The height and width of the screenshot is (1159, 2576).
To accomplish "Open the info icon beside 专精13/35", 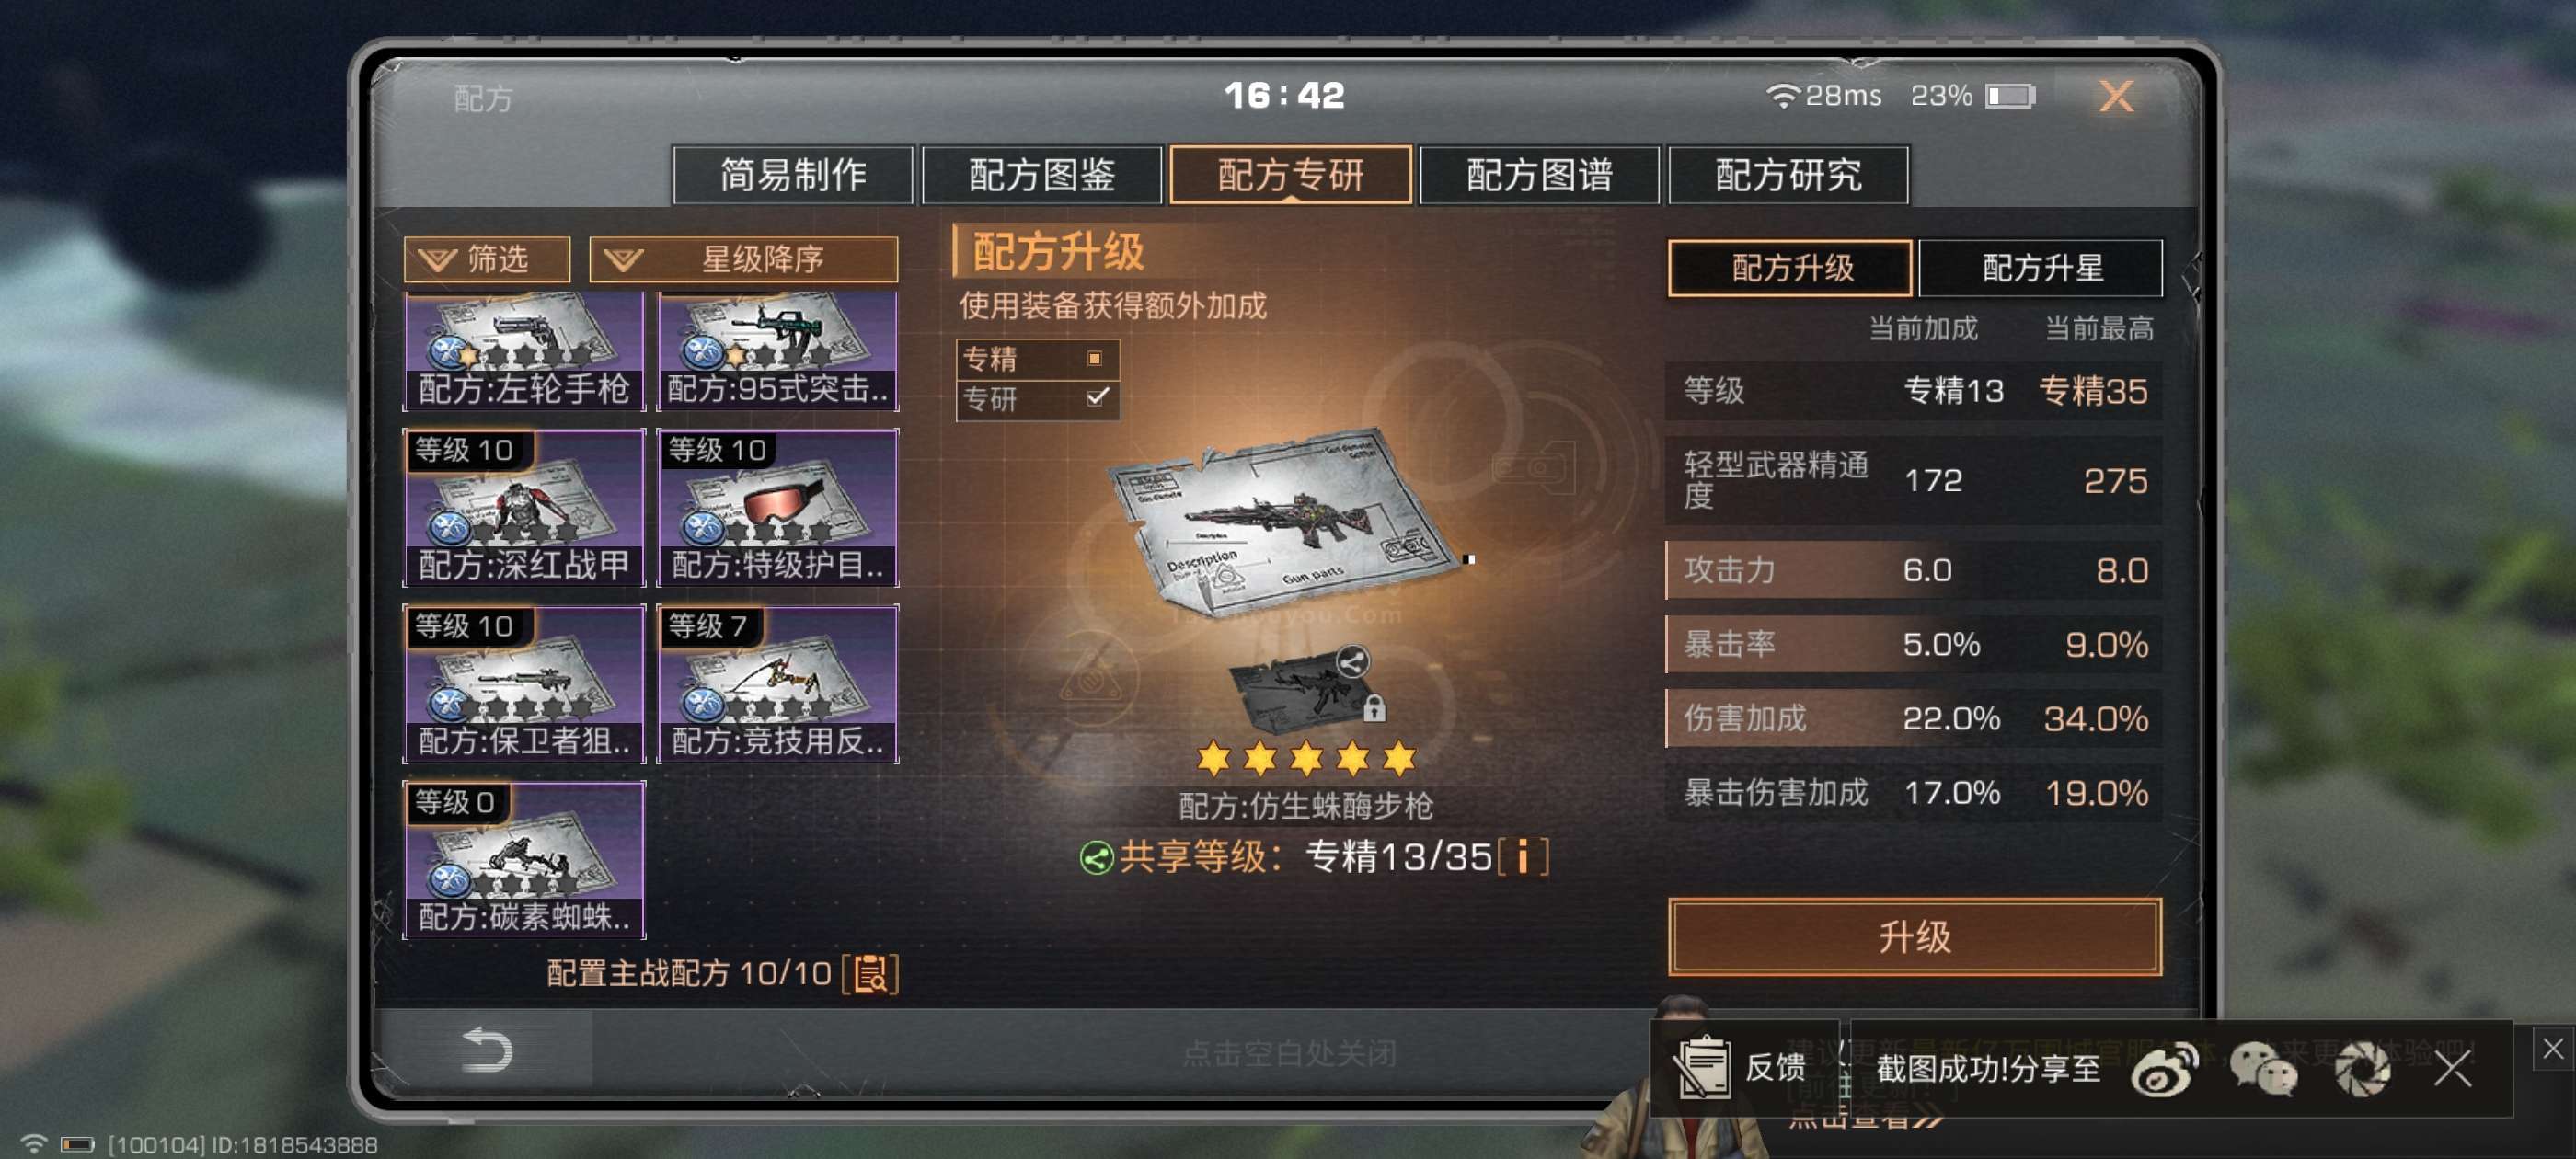I will [x=1523, y=856].
